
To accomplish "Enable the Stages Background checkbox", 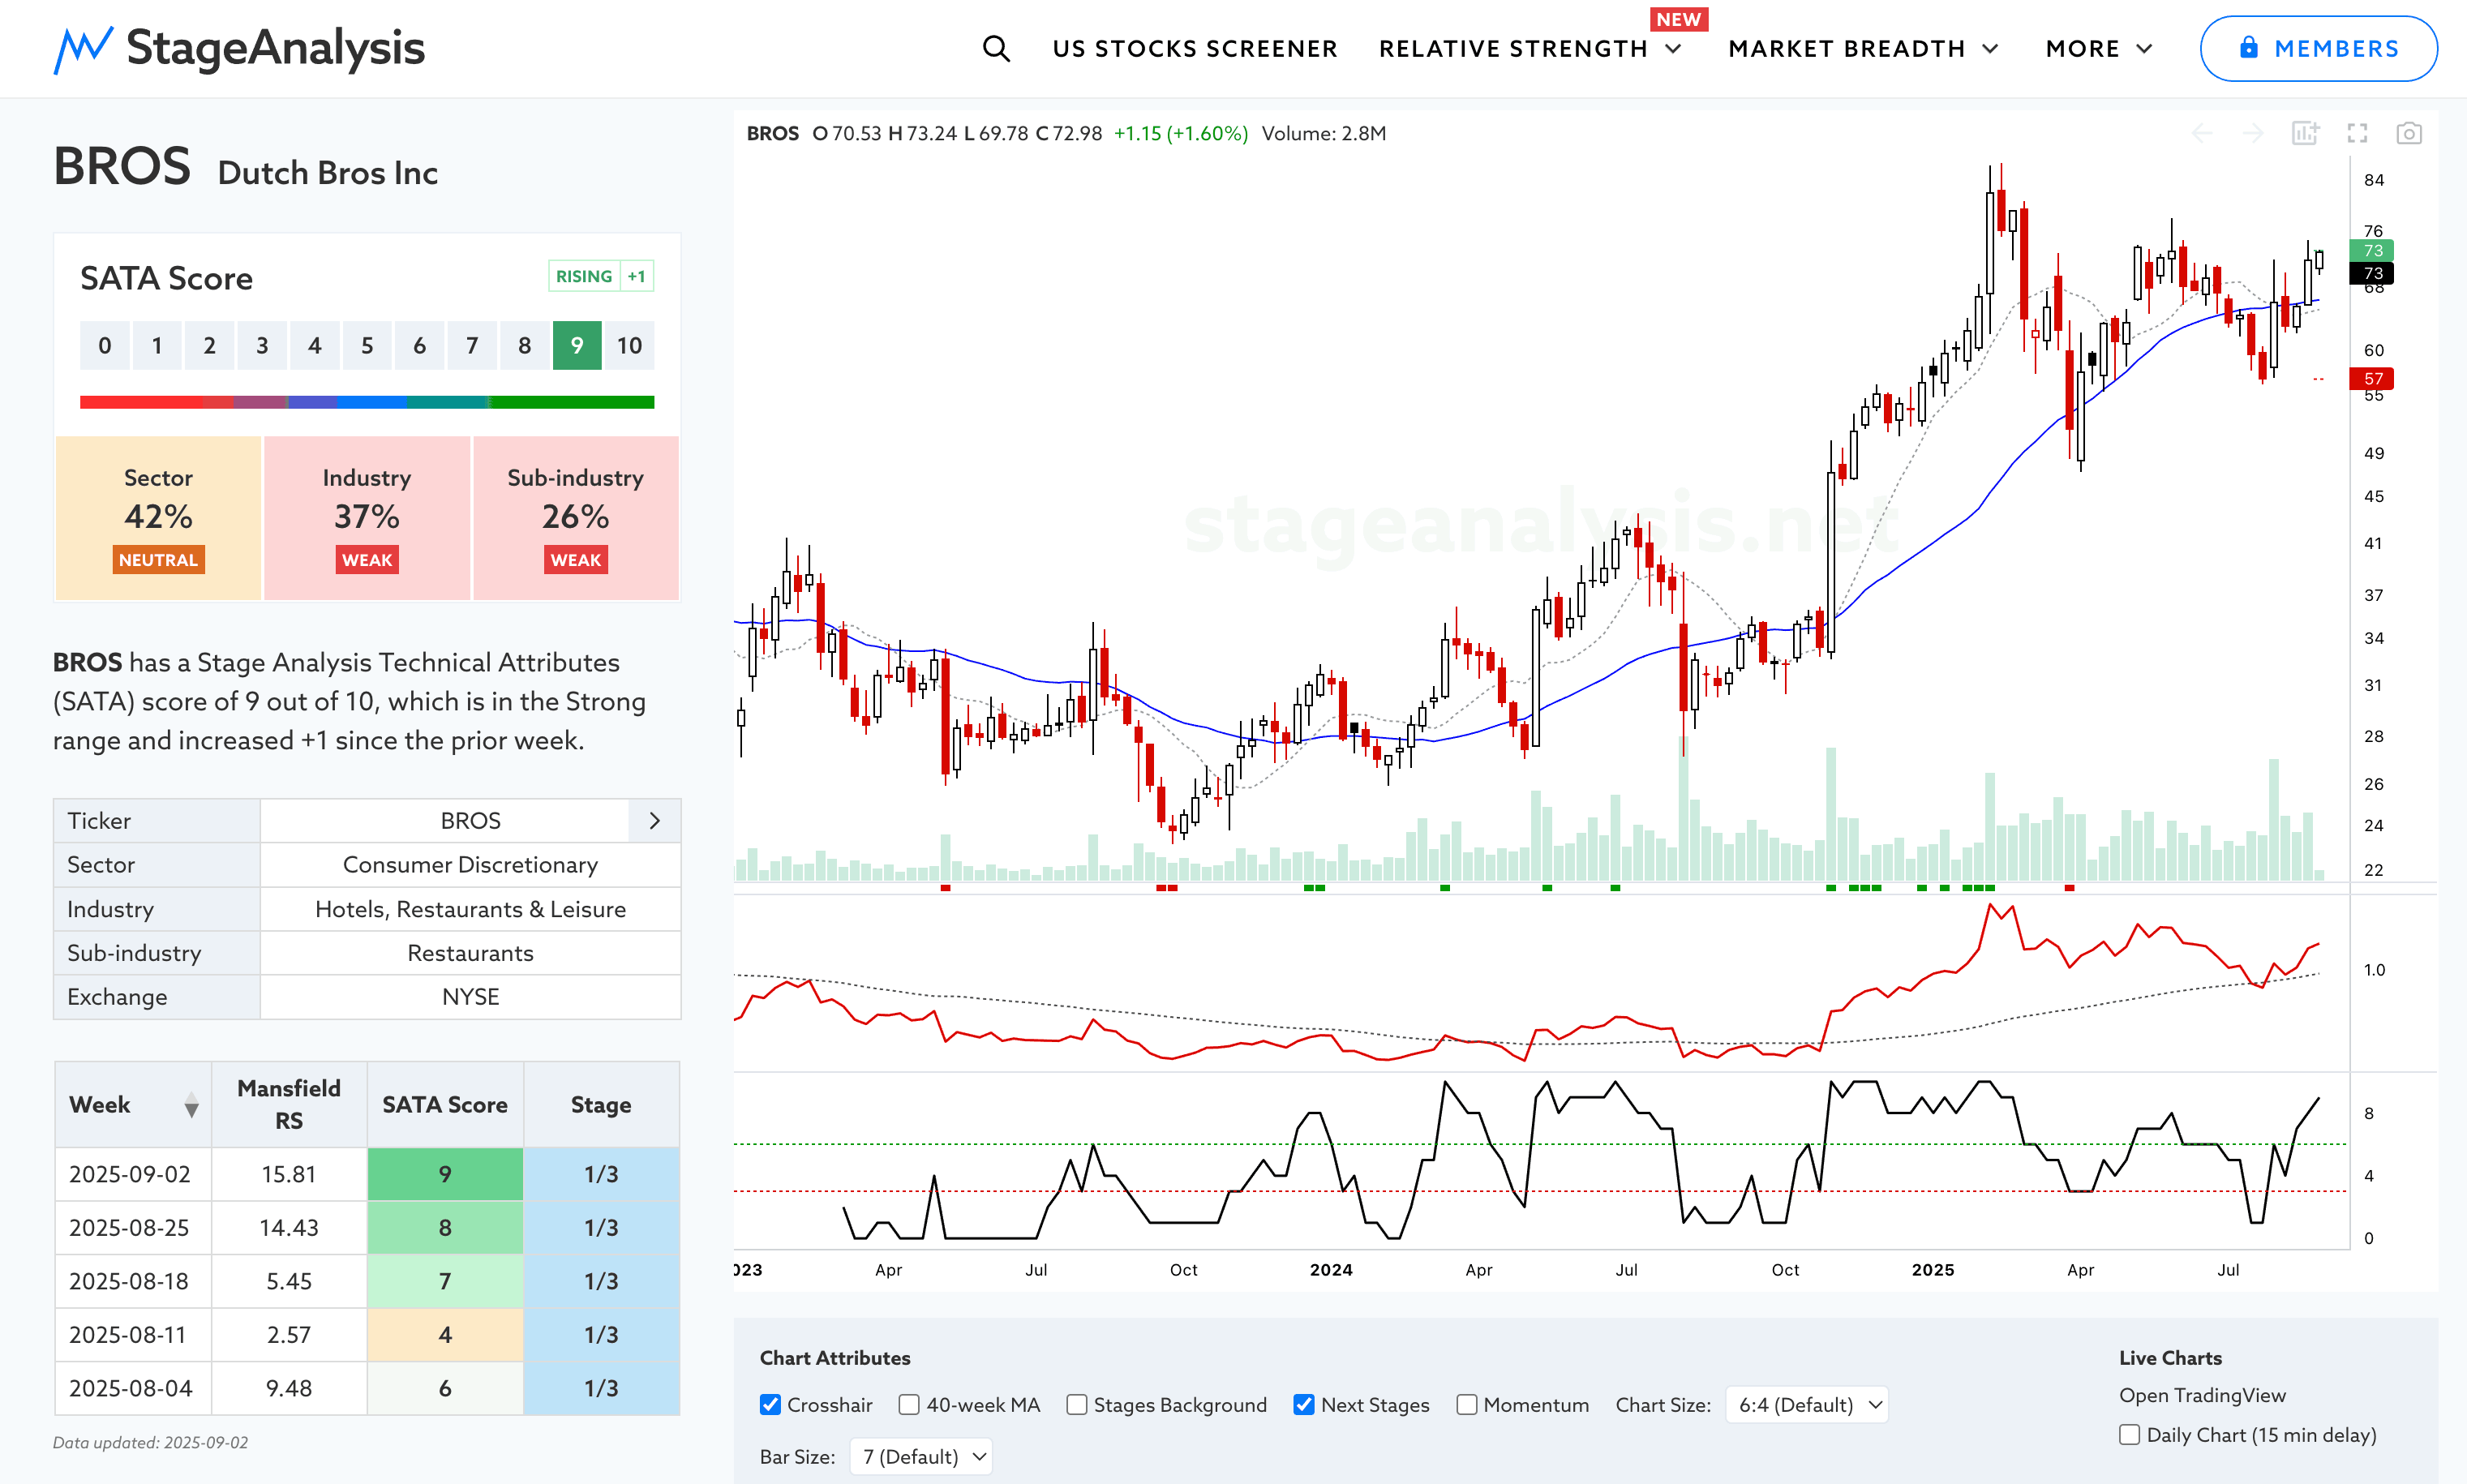I will 1076,1405.
